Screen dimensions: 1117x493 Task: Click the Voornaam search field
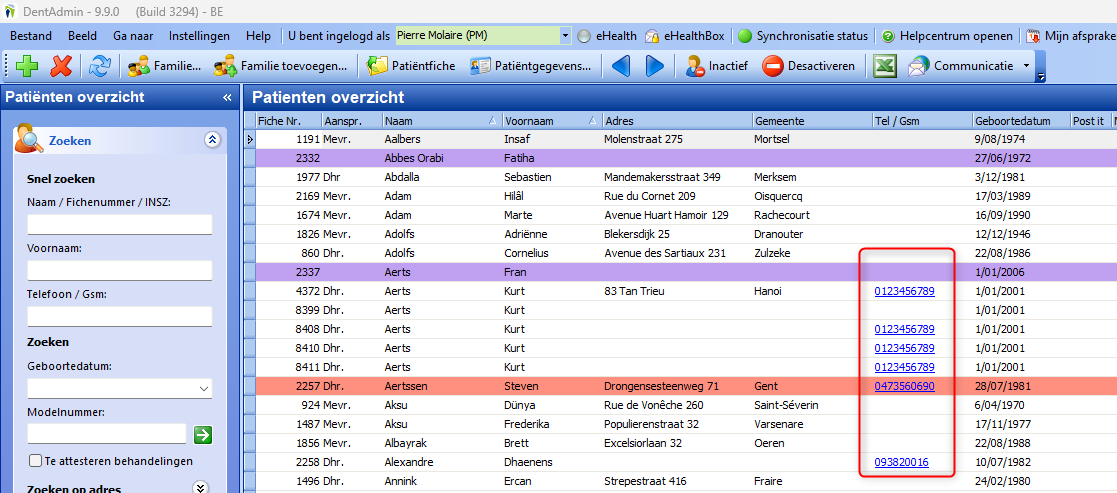120,271
